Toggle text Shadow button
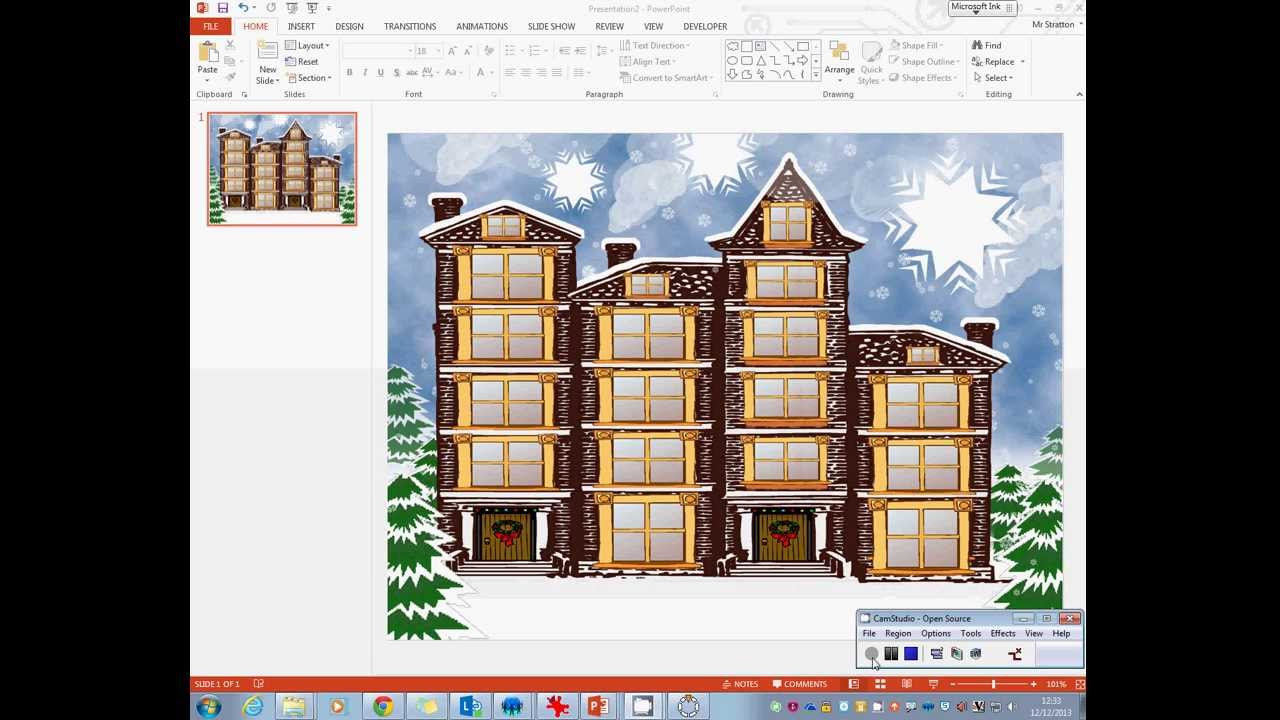Image resolution: width=1280 pixels, height=720 pixels. 396,72
